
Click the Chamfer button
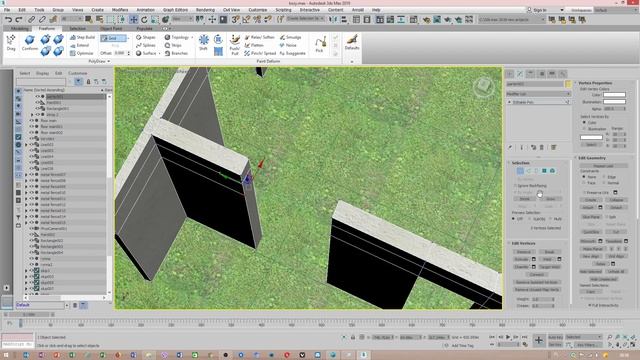click(x=522, y=267)
